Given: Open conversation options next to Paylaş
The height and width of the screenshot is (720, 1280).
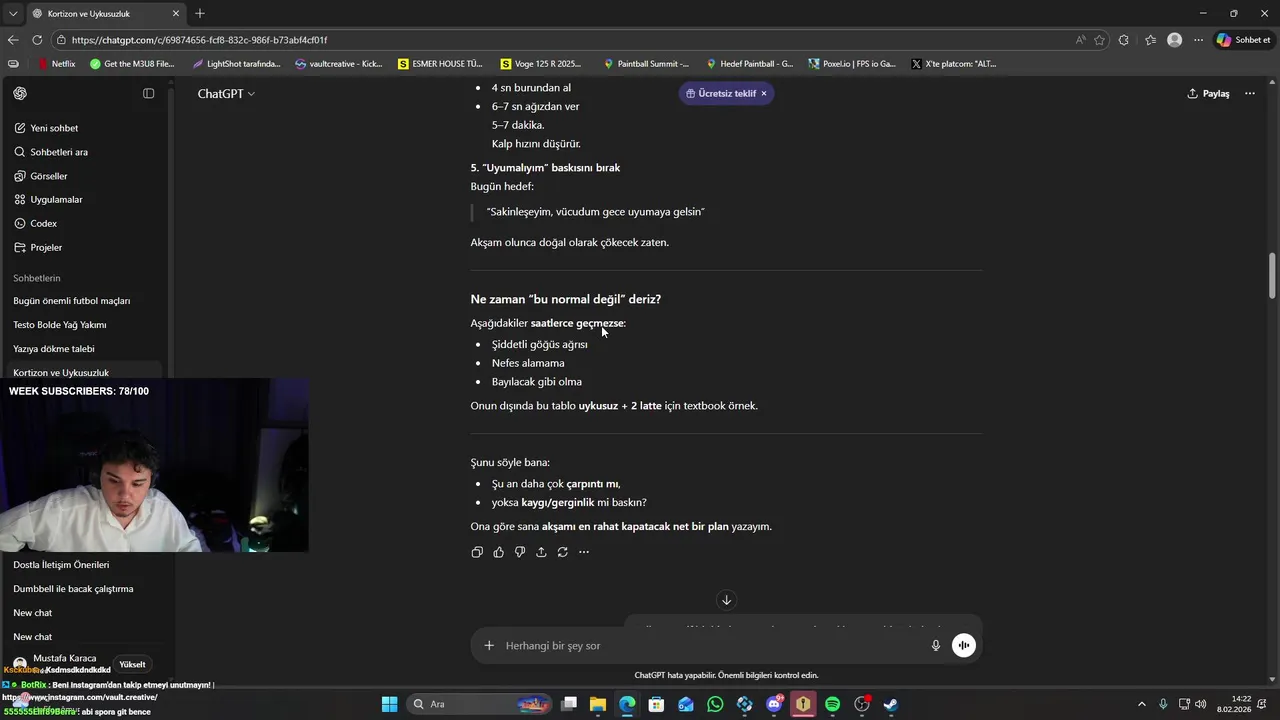Looking at the screenshot, I should tap(1249, 93).
